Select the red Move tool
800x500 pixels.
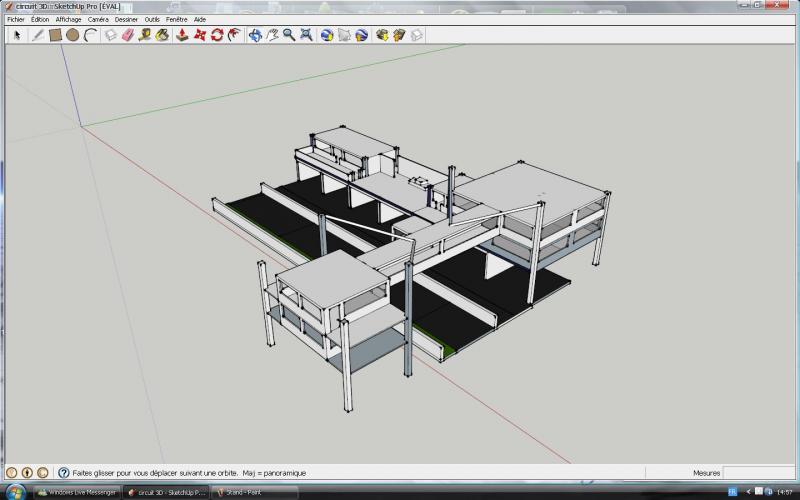(200, 35)
